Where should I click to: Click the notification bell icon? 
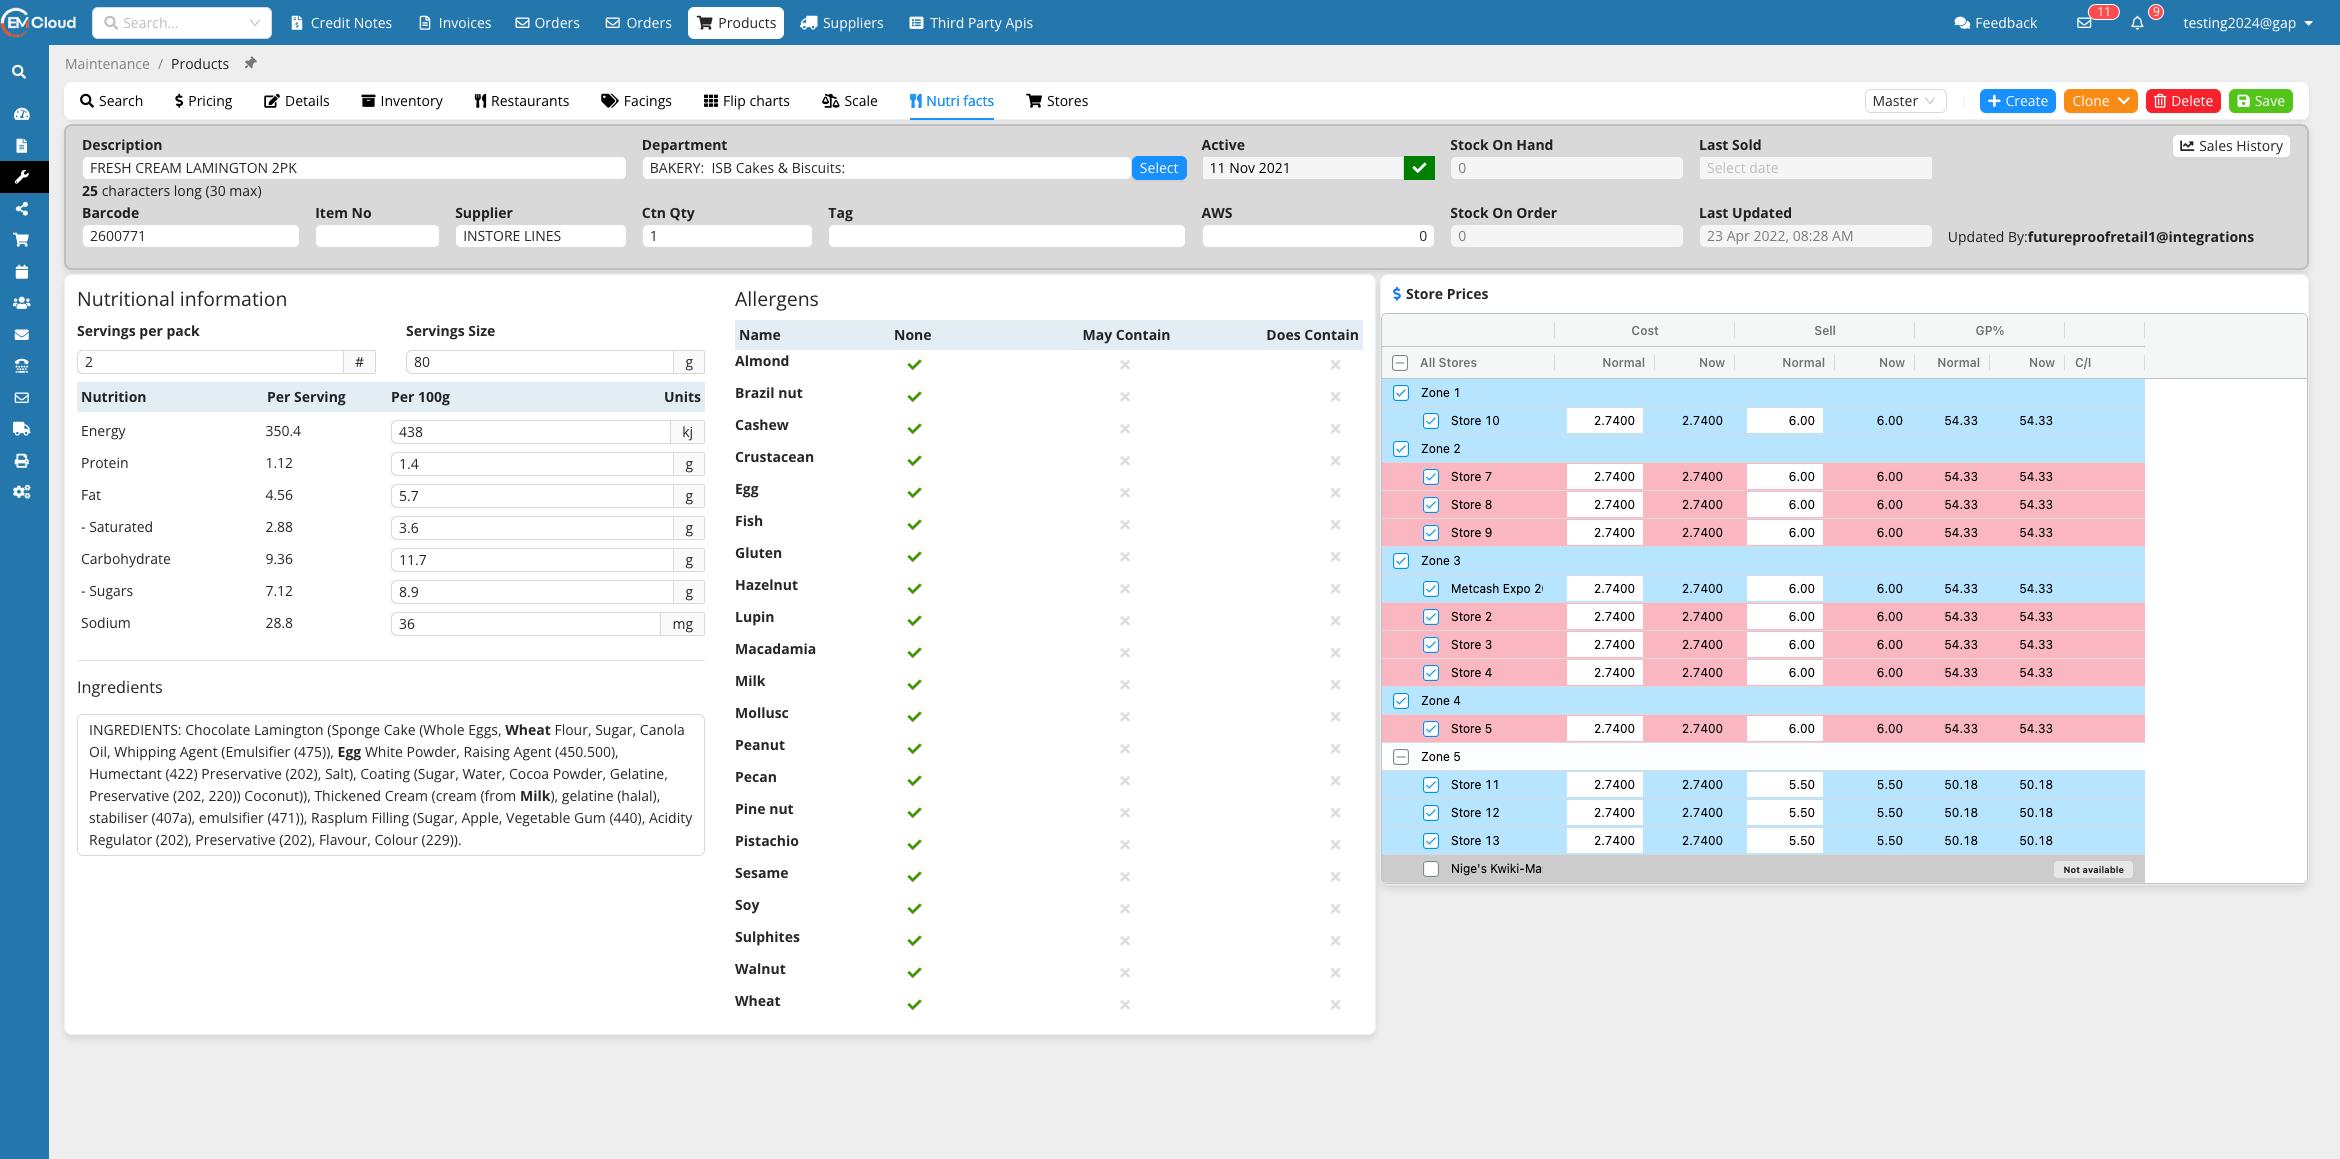(2137, 23)
